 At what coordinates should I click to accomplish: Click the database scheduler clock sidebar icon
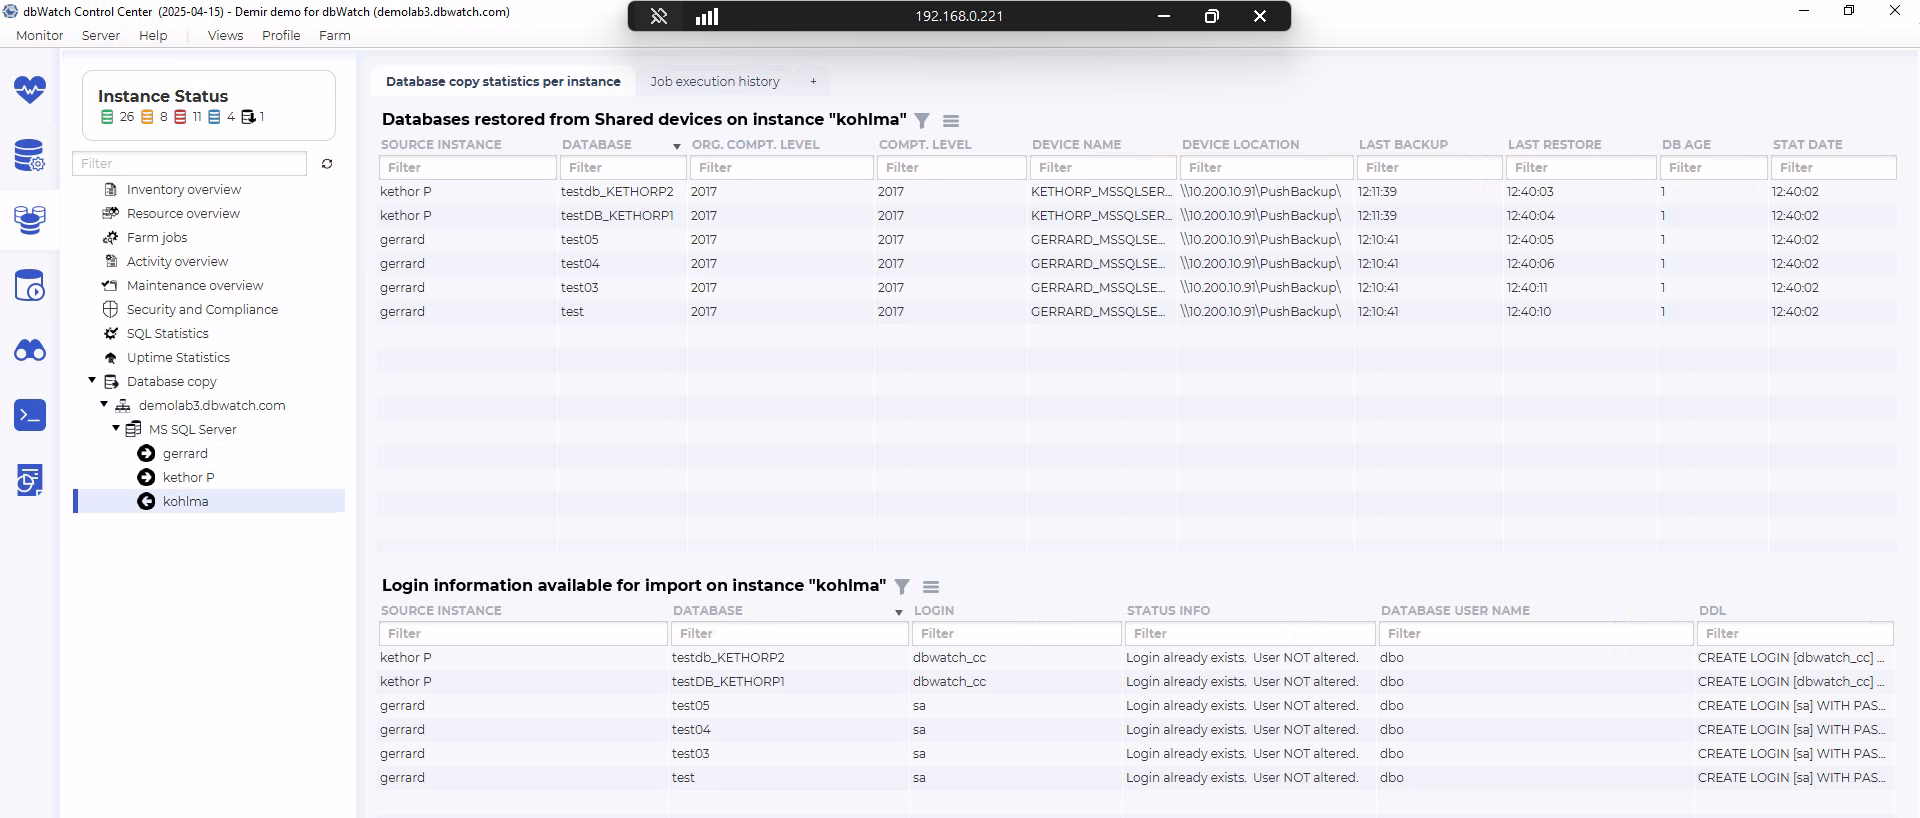click(x=30, y=286)
